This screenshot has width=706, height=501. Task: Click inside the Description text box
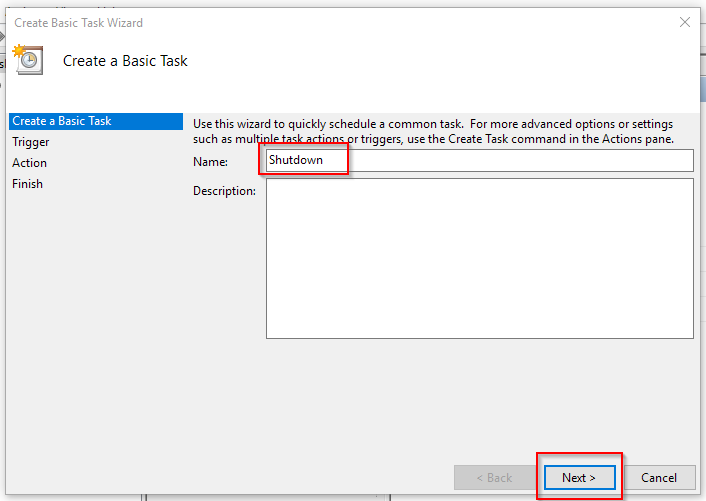[480, 258]
